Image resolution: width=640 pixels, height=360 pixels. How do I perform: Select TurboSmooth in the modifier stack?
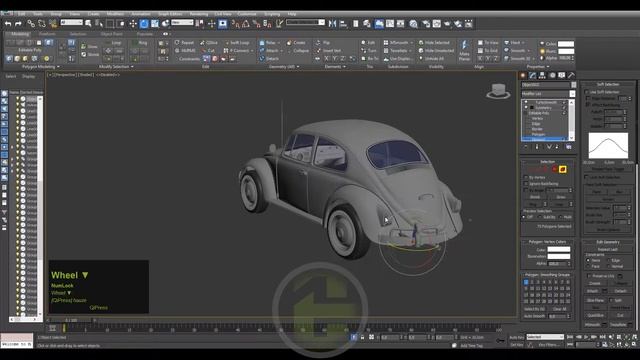pyautogui.click(x=546, y=102)
